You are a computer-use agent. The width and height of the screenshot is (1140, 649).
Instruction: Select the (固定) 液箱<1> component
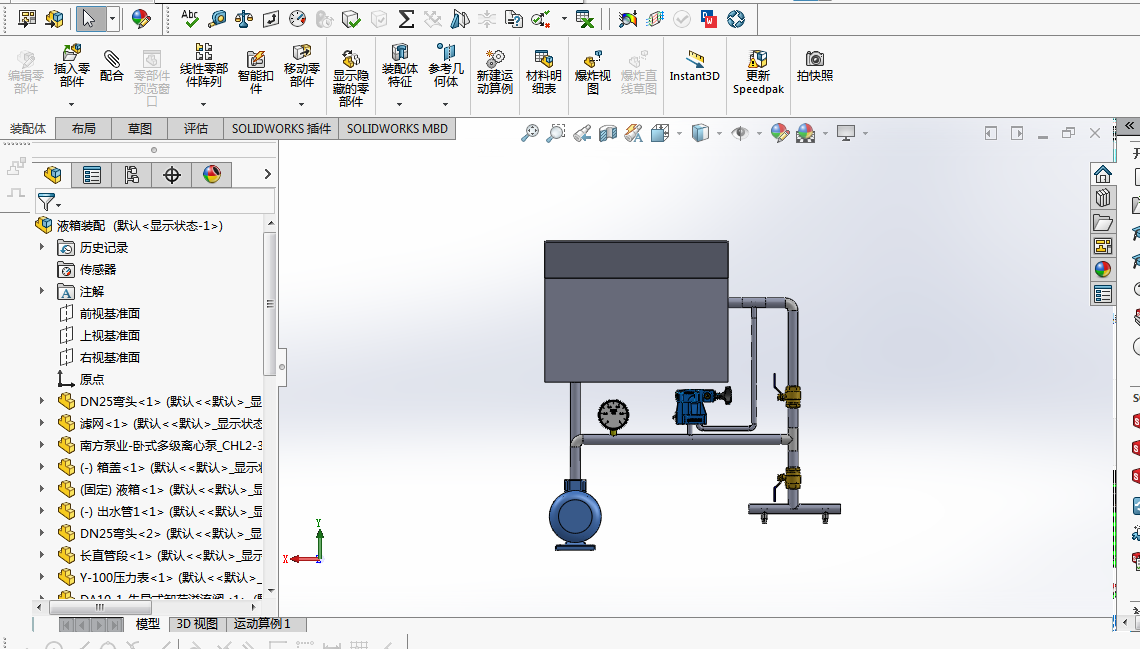click(171, 489)
